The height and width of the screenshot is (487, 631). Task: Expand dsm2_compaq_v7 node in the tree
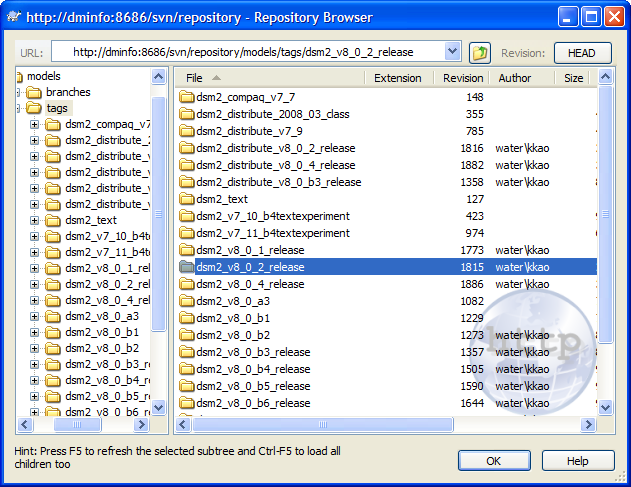(35, 124)
